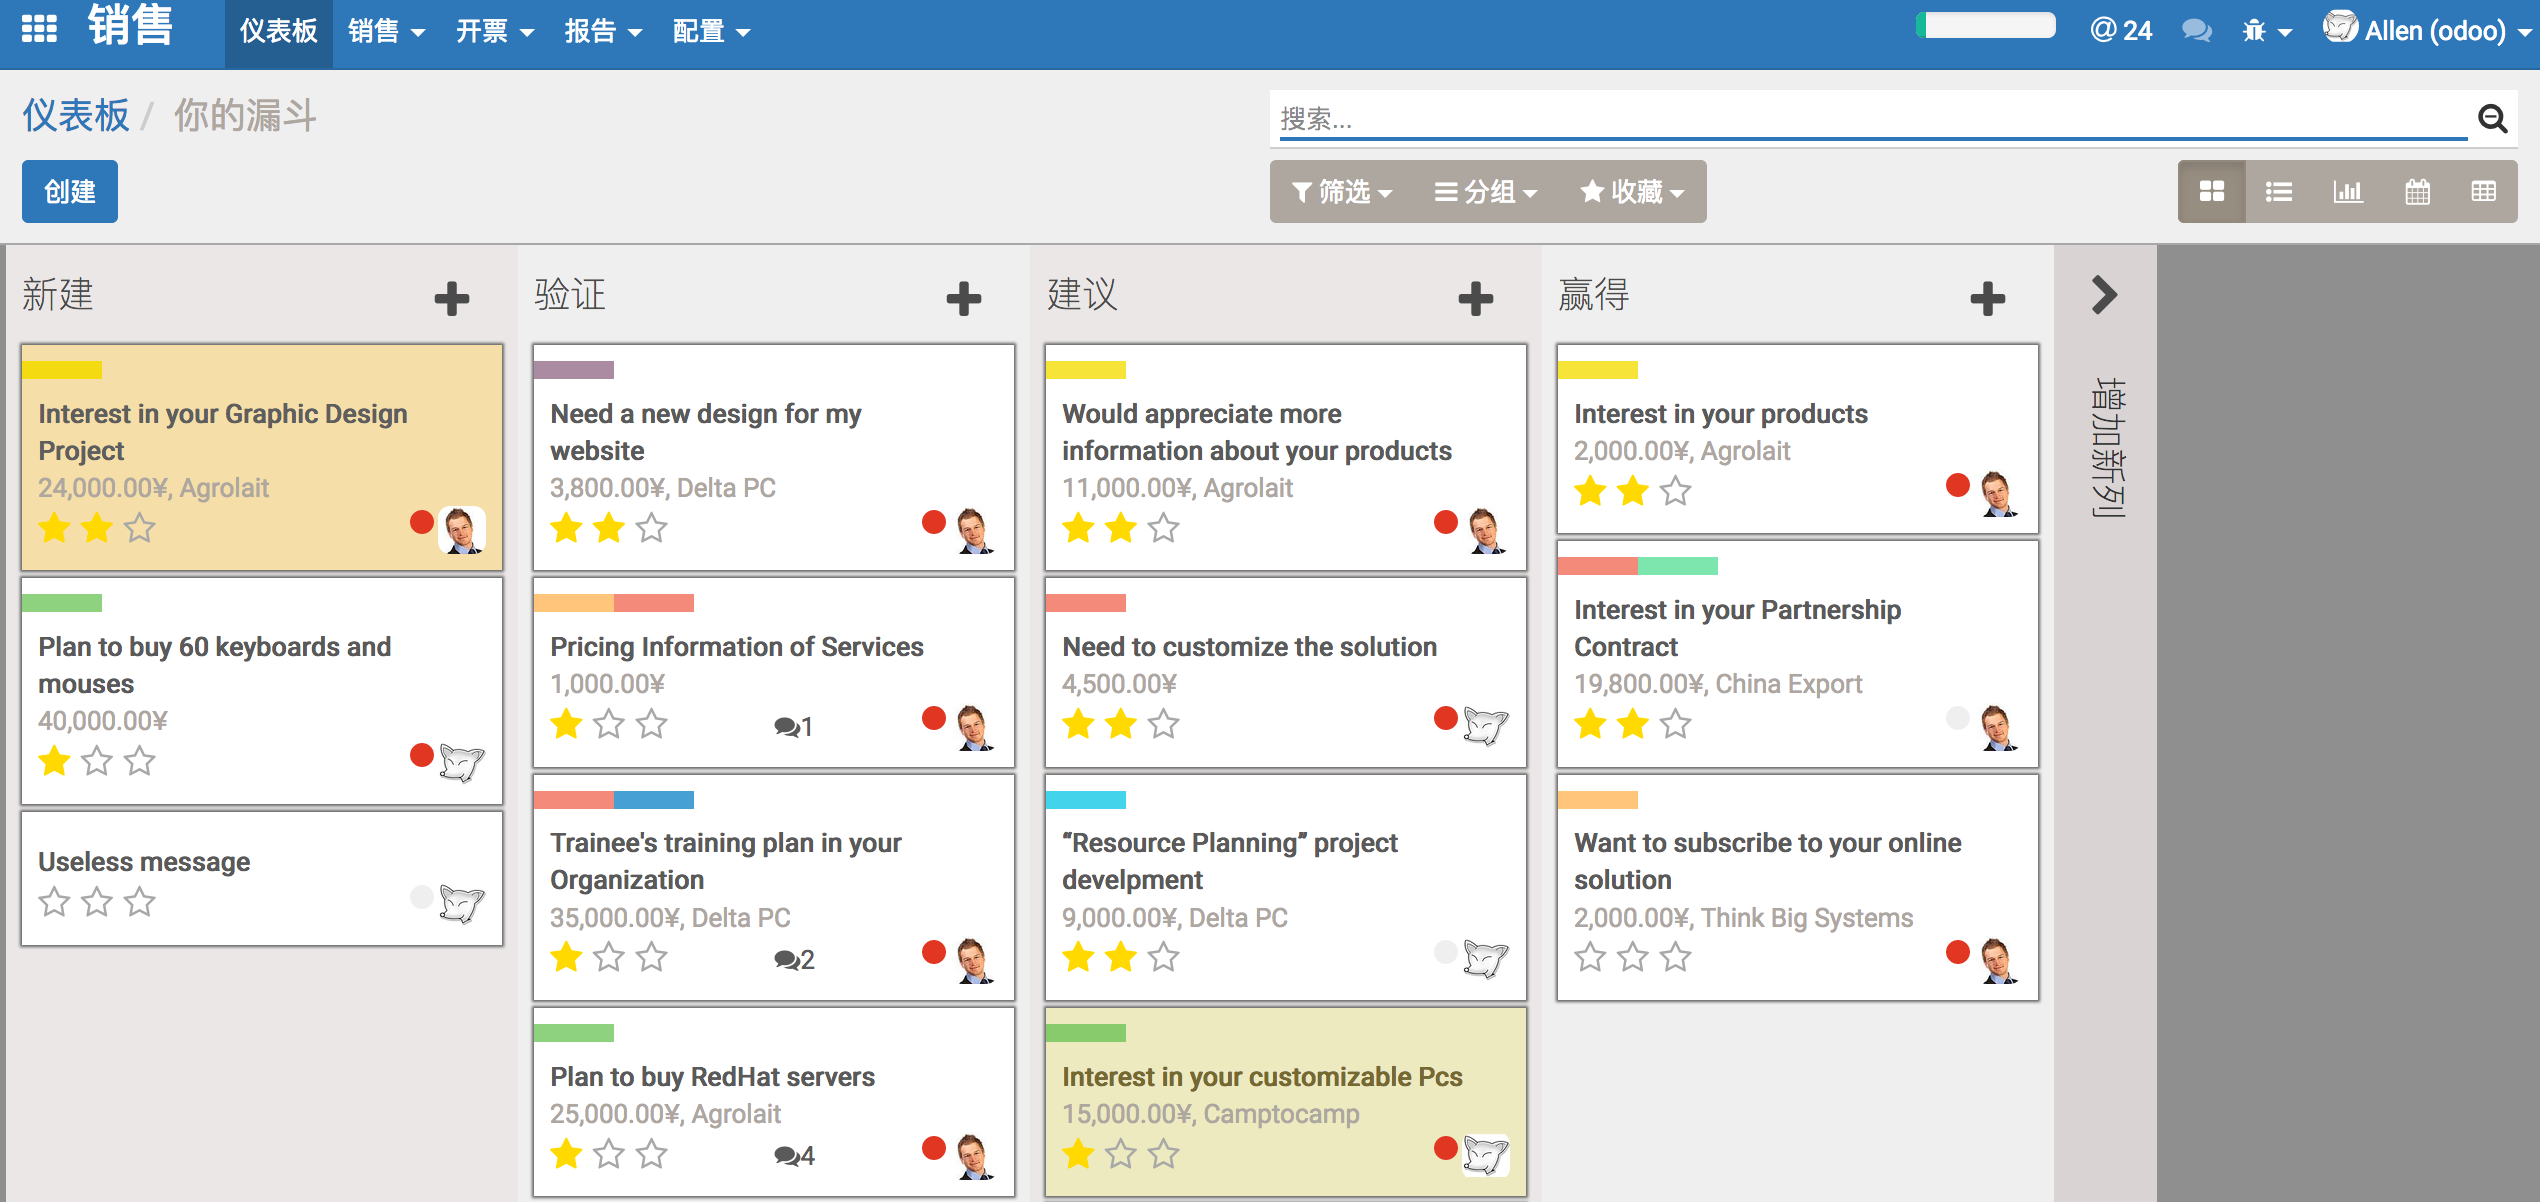Toggle red activity dot on Plan to buy RedHat servers

933,1148
